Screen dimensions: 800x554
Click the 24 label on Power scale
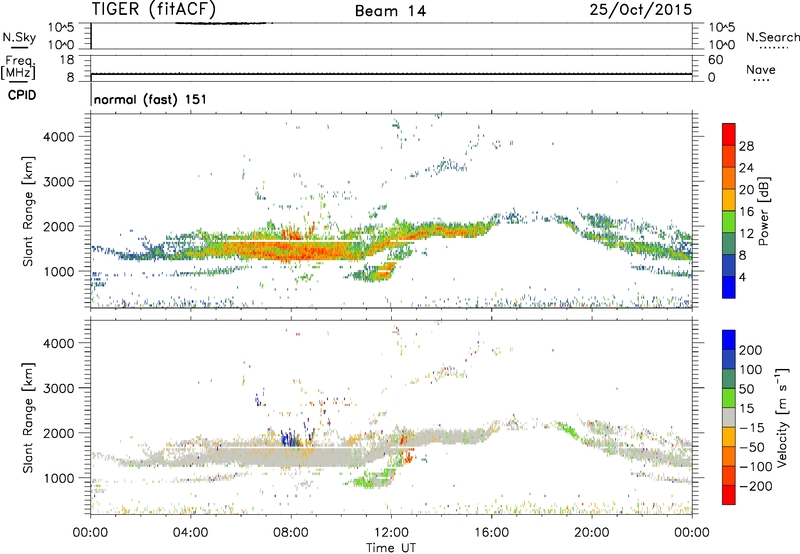point(746,168)
